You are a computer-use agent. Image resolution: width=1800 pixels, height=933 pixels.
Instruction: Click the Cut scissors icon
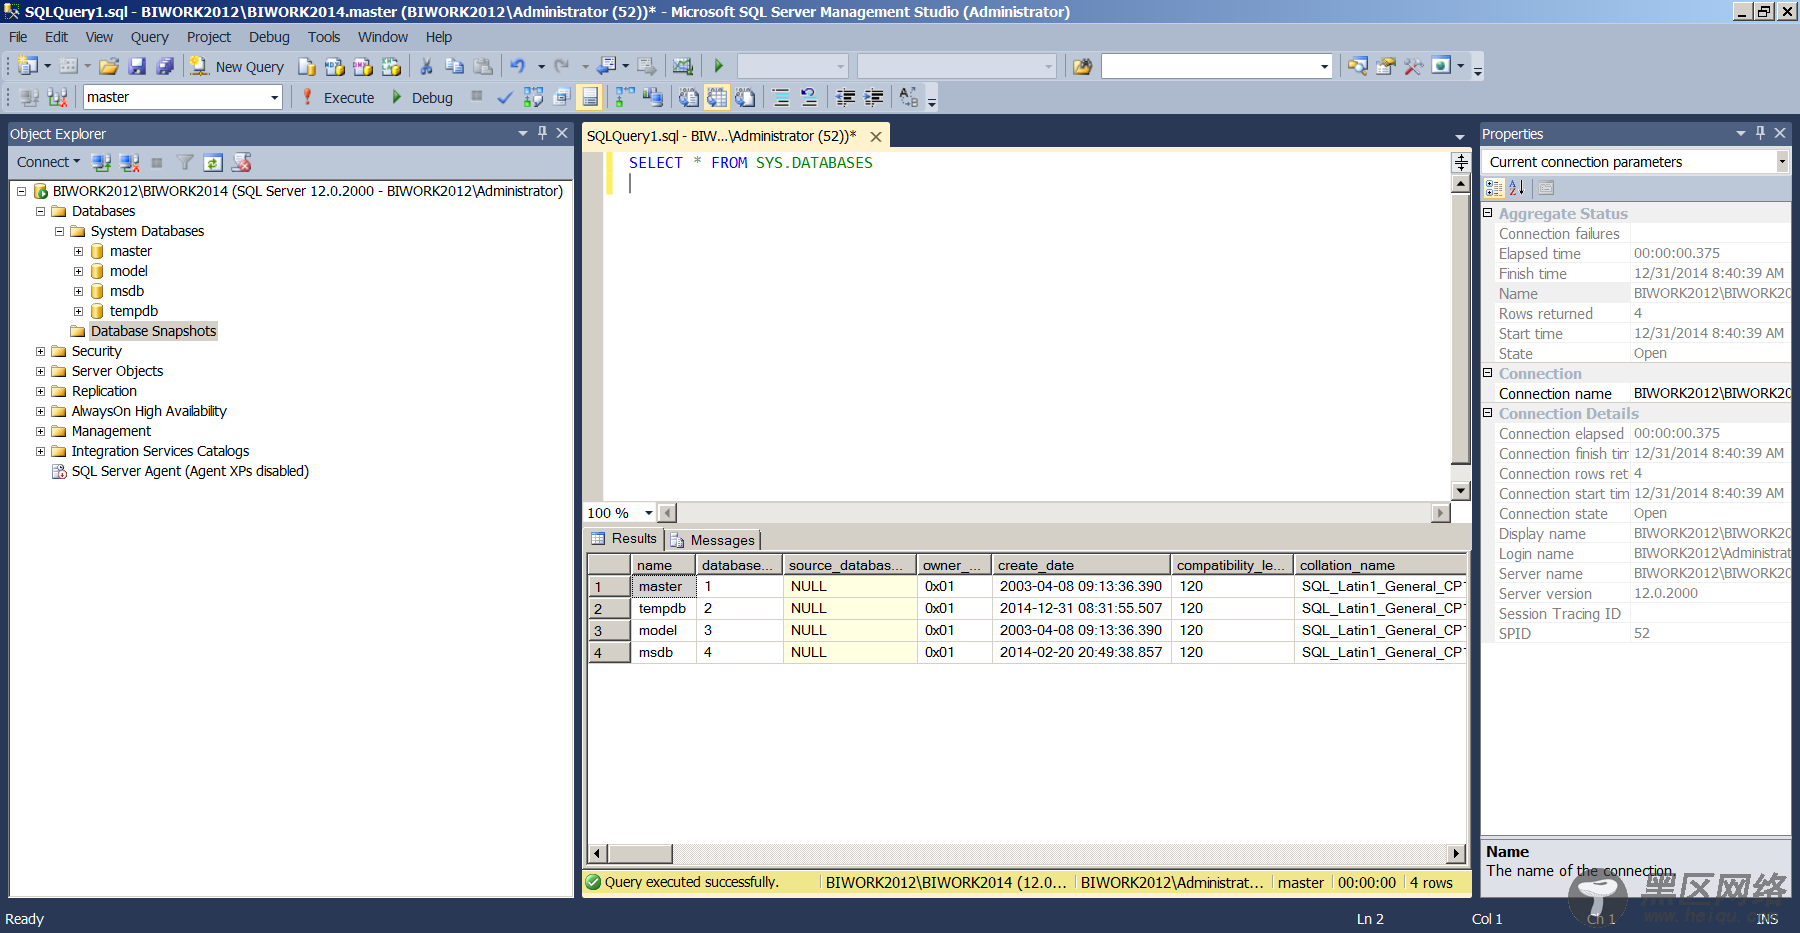click(x=426, y=67)
